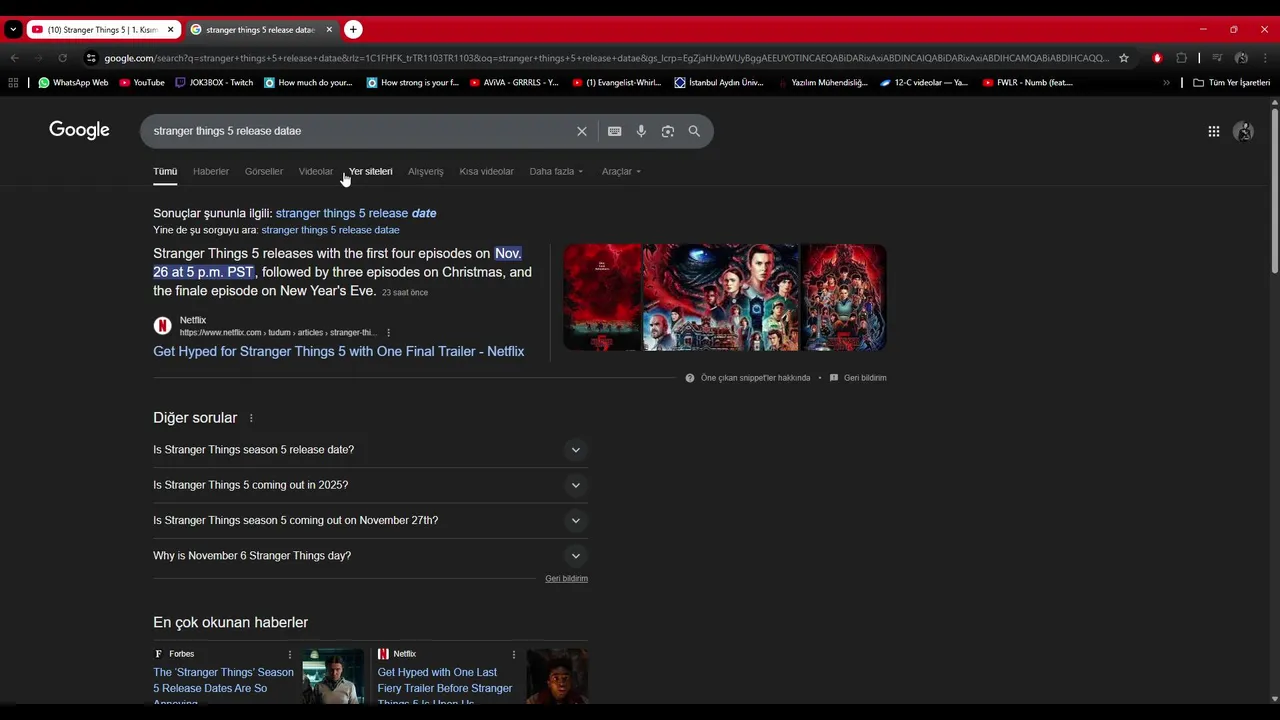Screen dimensions: 1280x720
Task: Click the browser address bar URL
Action: pos(606,58)
